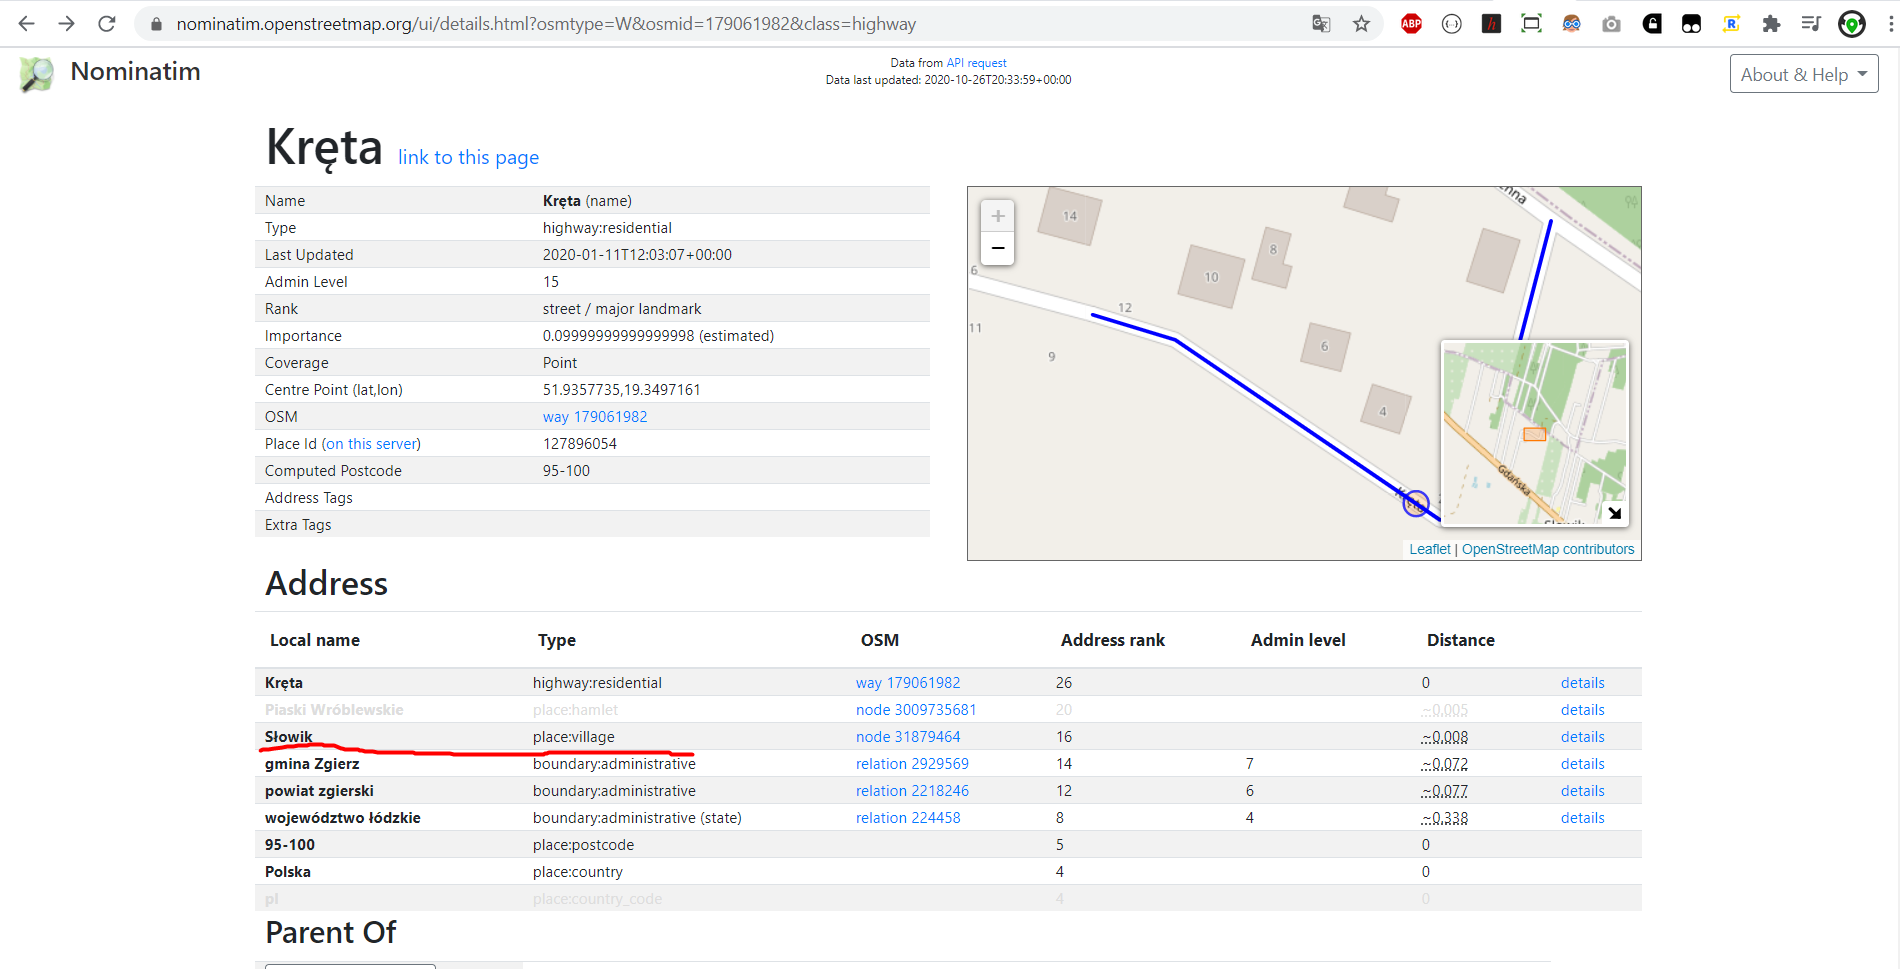Image resolution: width=1900 pixels, height=969 pixels.
Task: Click distance ~0.338 for województwo łódzkie
Action: tap(1445, 818)
